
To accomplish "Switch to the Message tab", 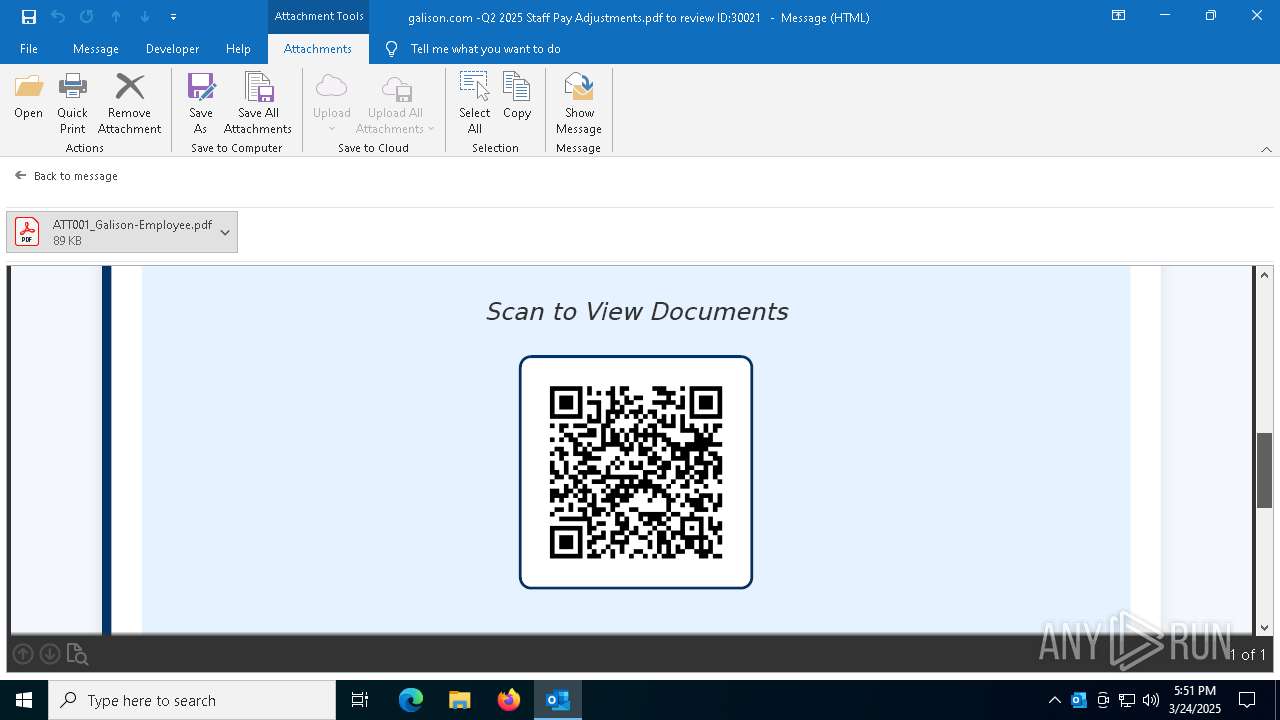I will coord(96,49).
